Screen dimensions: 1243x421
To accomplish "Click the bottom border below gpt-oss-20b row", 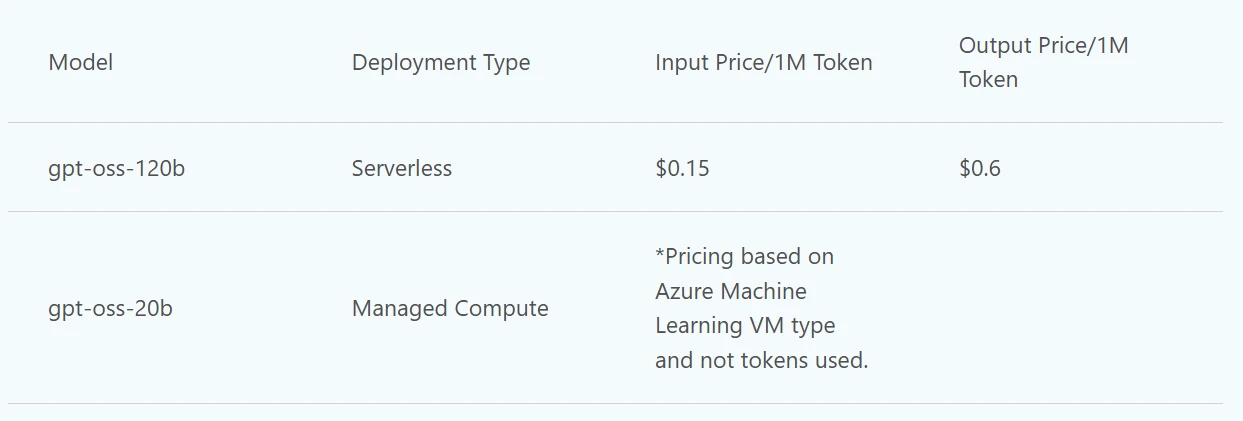I will (x=615, y=404).
